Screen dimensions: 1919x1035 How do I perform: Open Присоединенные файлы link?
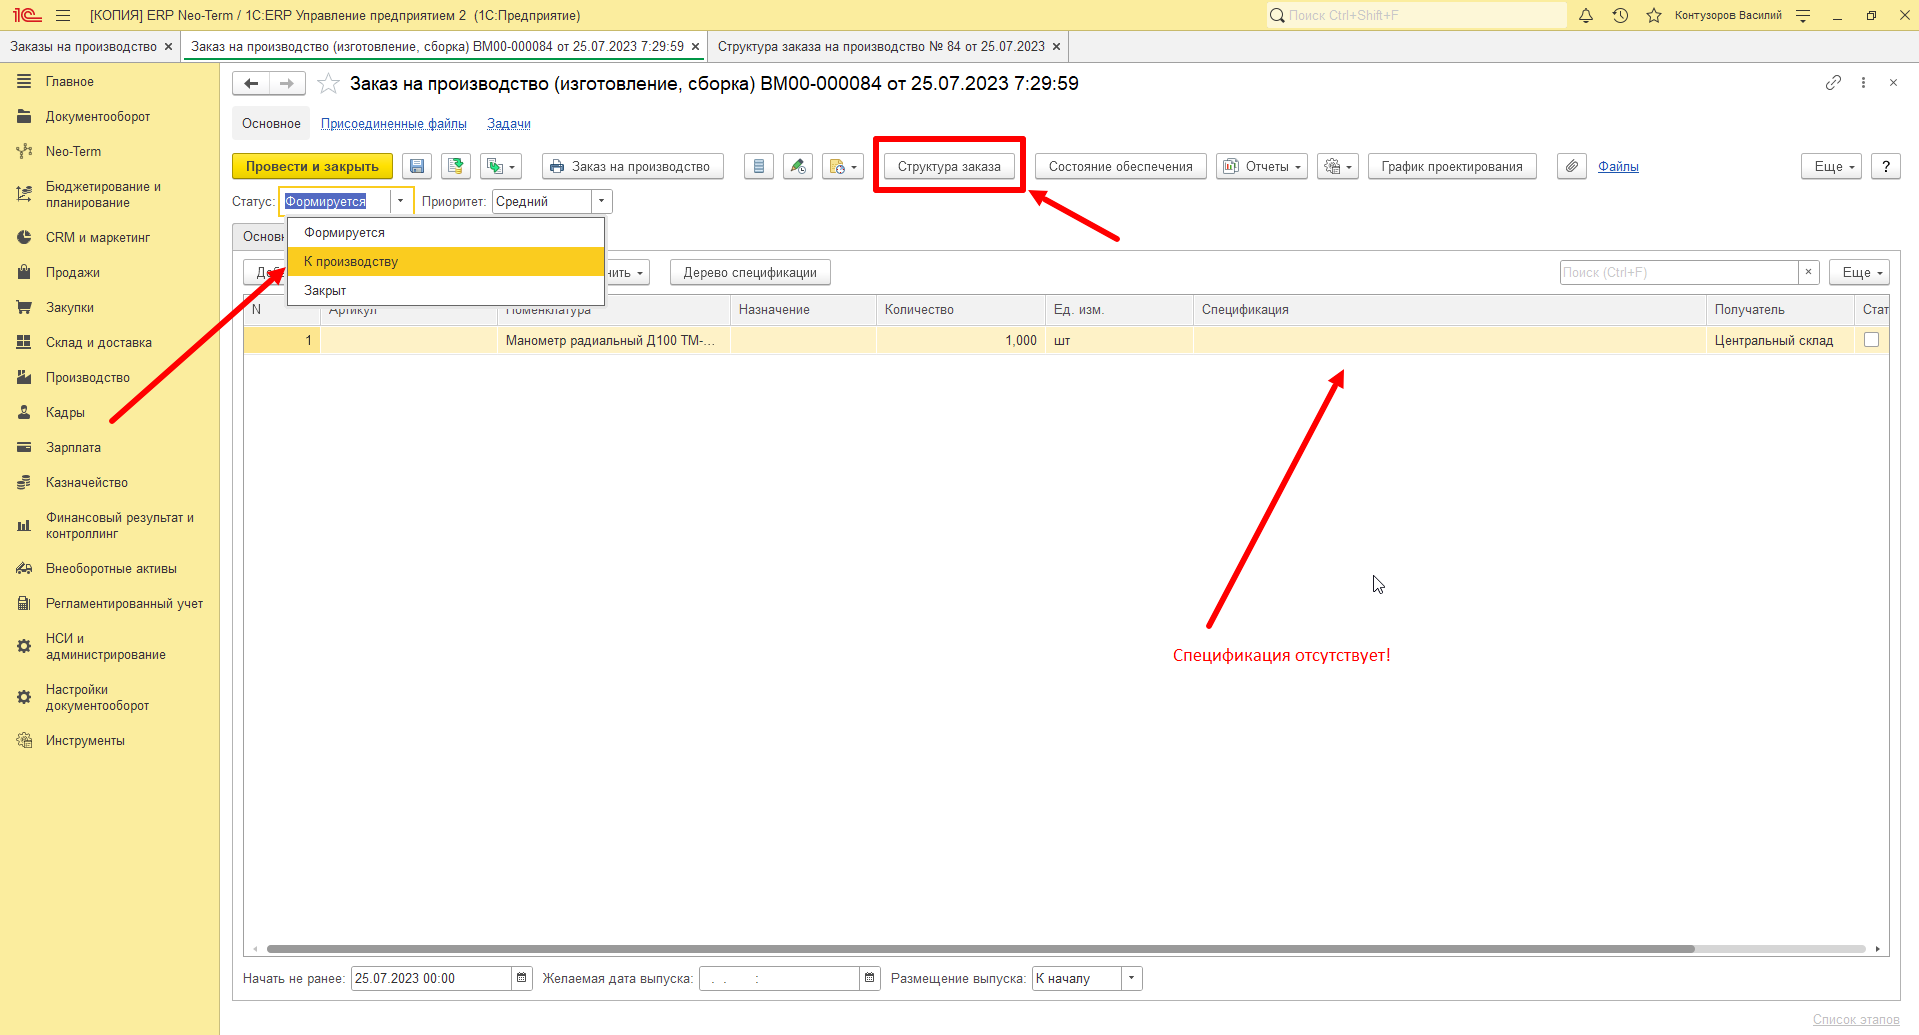(394, 124)
